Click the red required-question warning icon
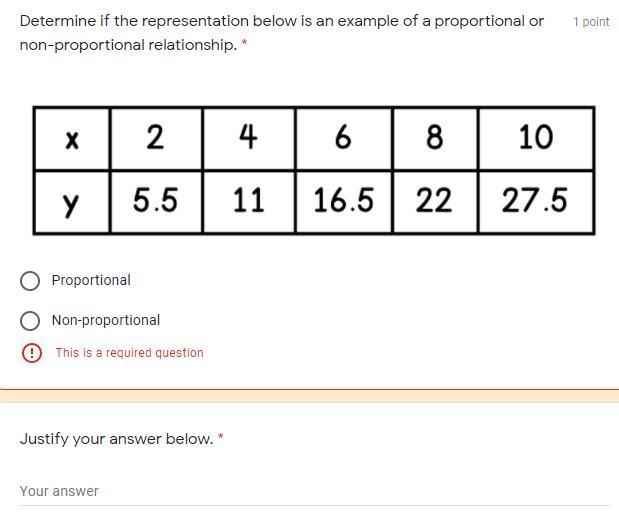Image resolution: width=619 pixels, height=518 pixels. coord(32,353)
